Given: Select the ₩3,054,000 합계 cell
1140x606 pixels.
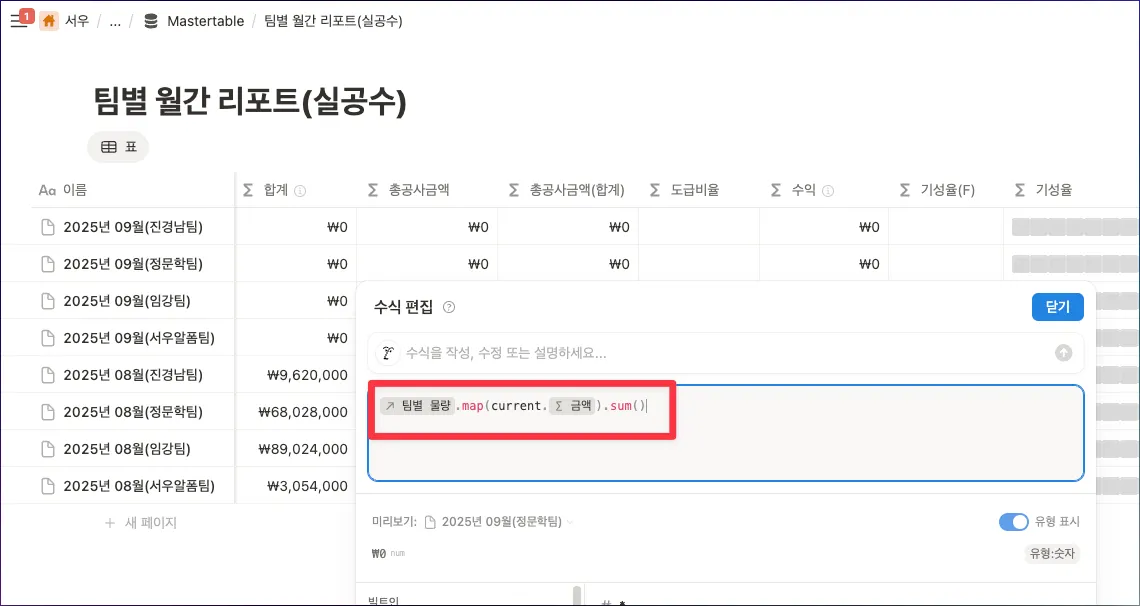Looking at the screenshot, I should click(295, 485).
